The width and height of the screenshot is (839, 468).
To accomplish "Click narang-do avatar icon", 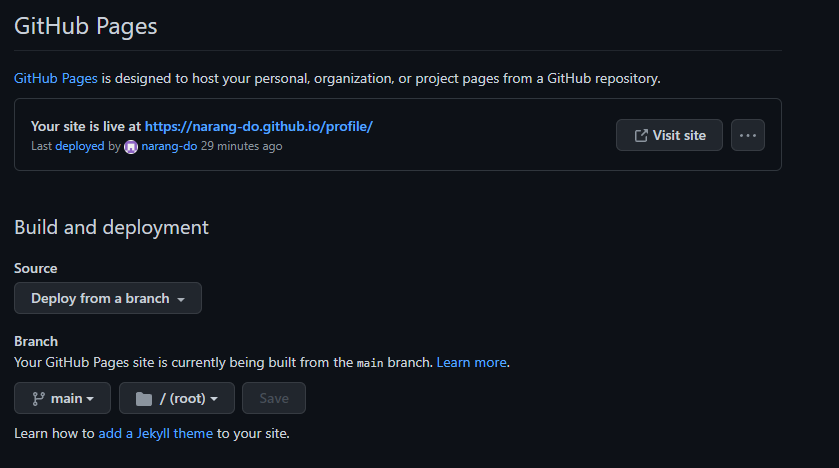I will click(131, 147).
